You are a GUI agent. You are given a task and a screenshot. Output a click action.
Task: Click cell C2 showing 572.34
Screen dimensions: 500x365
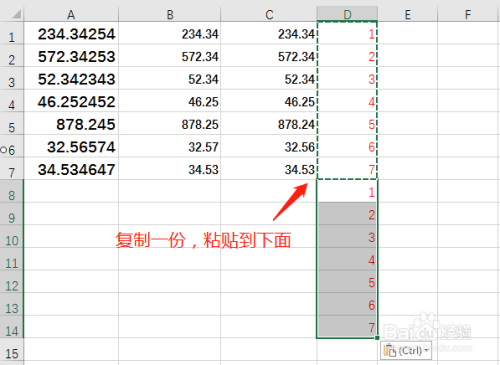(269, 56)
